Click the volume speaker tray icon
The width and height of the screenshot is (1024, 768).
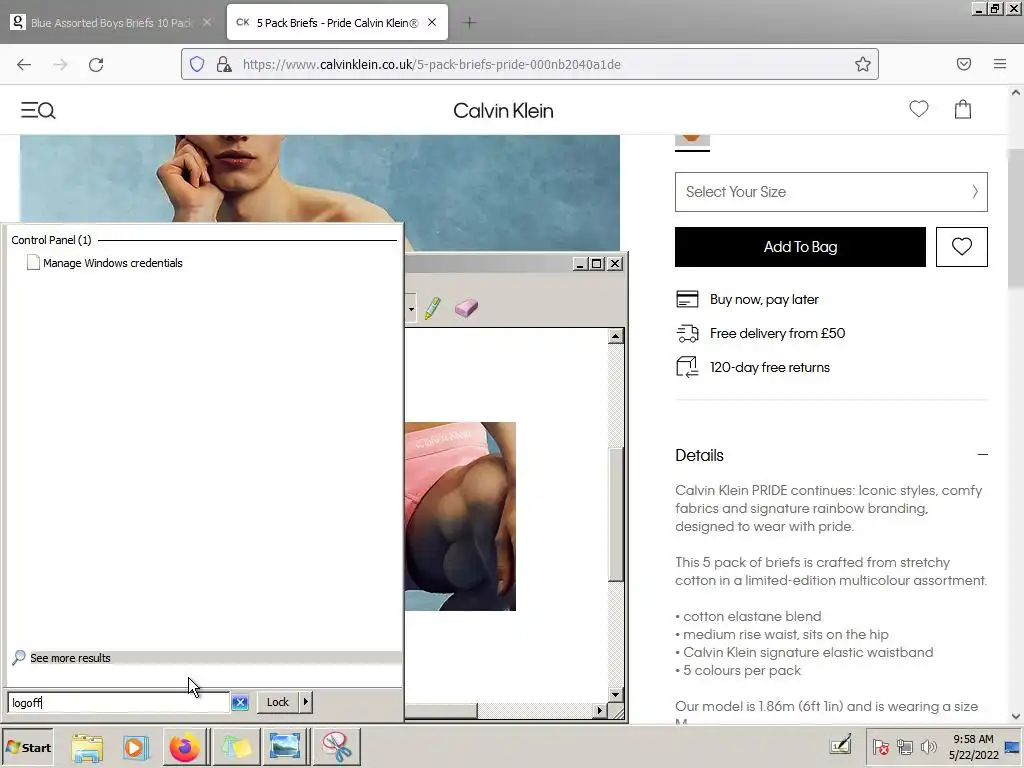pyautogui.click(x=928, y=747)
